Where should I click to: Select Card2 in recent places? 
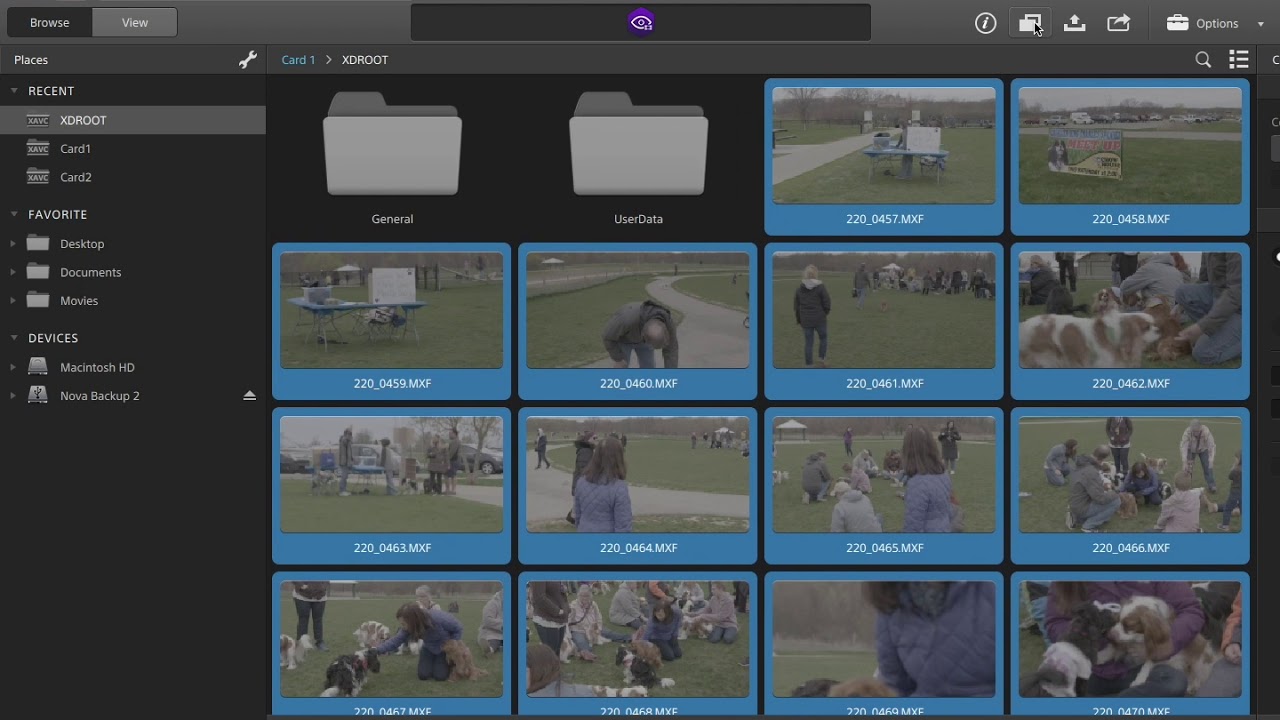point(133,177)
